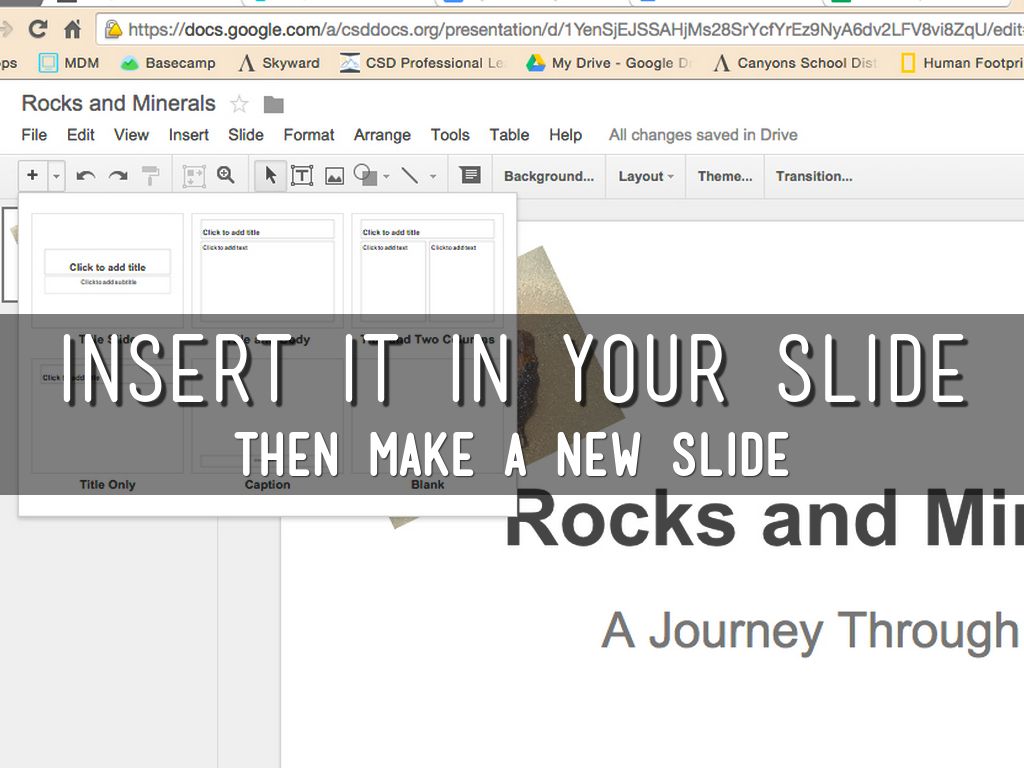Open the shape tool dropdown
The image size is (1024, 768).
(x=387, y=177)
